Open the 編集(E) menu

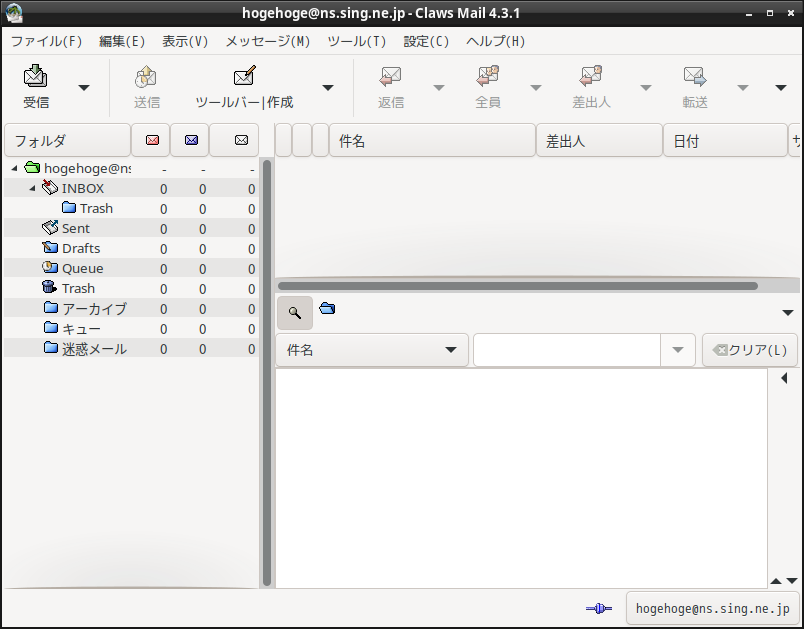(122, 42)
